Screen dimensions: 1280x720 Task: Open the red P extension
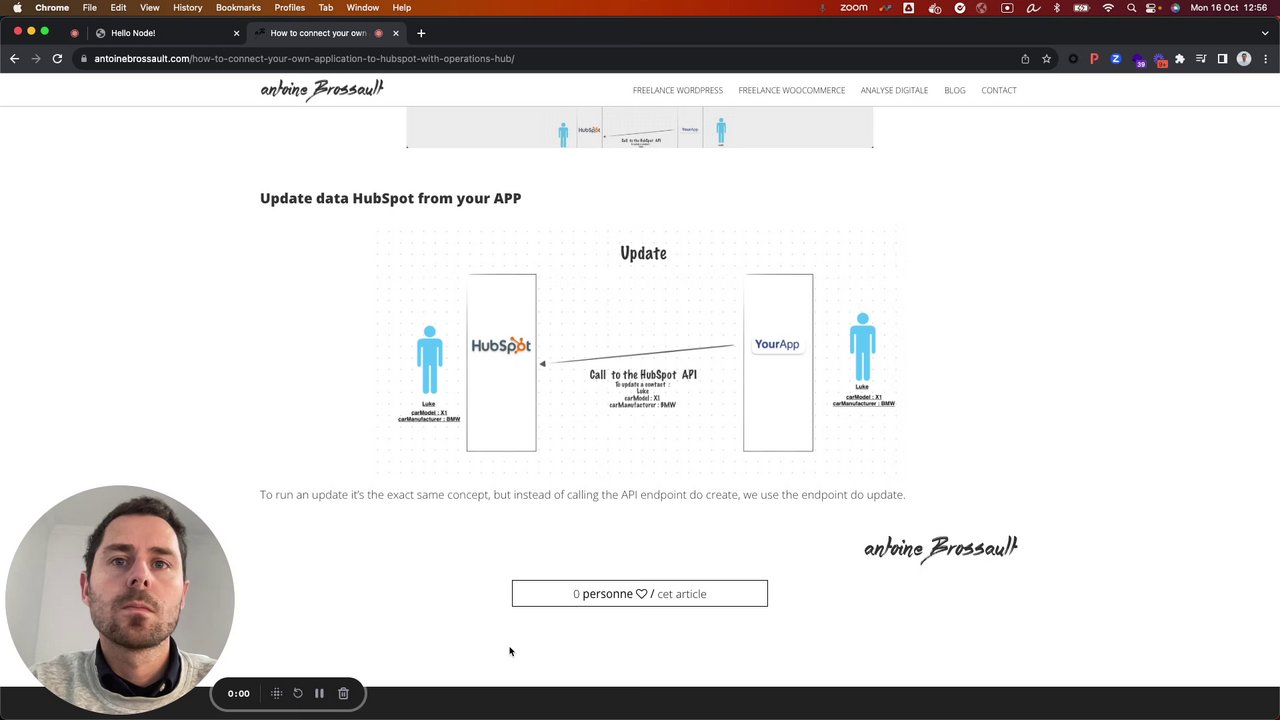1094,59
